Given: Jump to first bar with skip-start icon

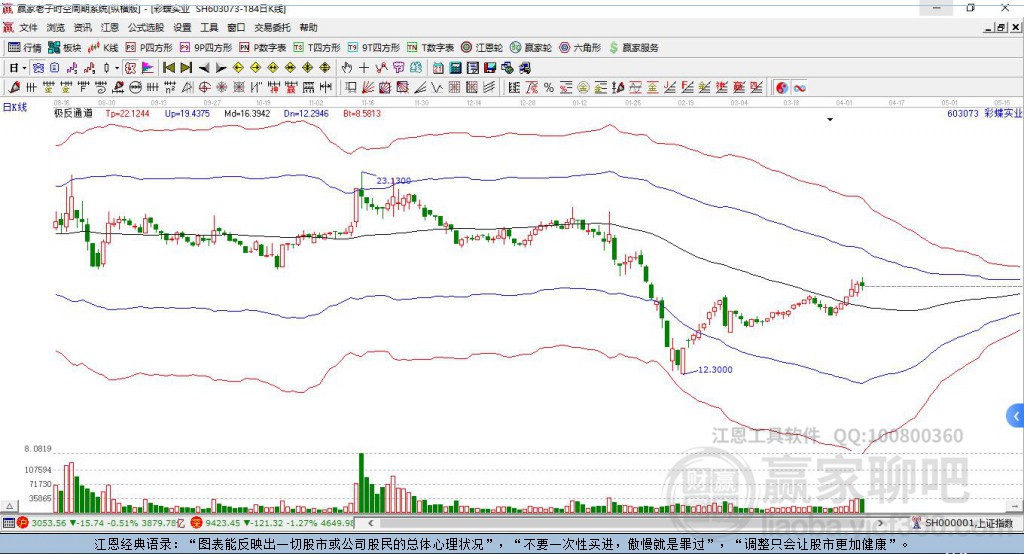Looking at the screenshot, I should pos(168,68).
